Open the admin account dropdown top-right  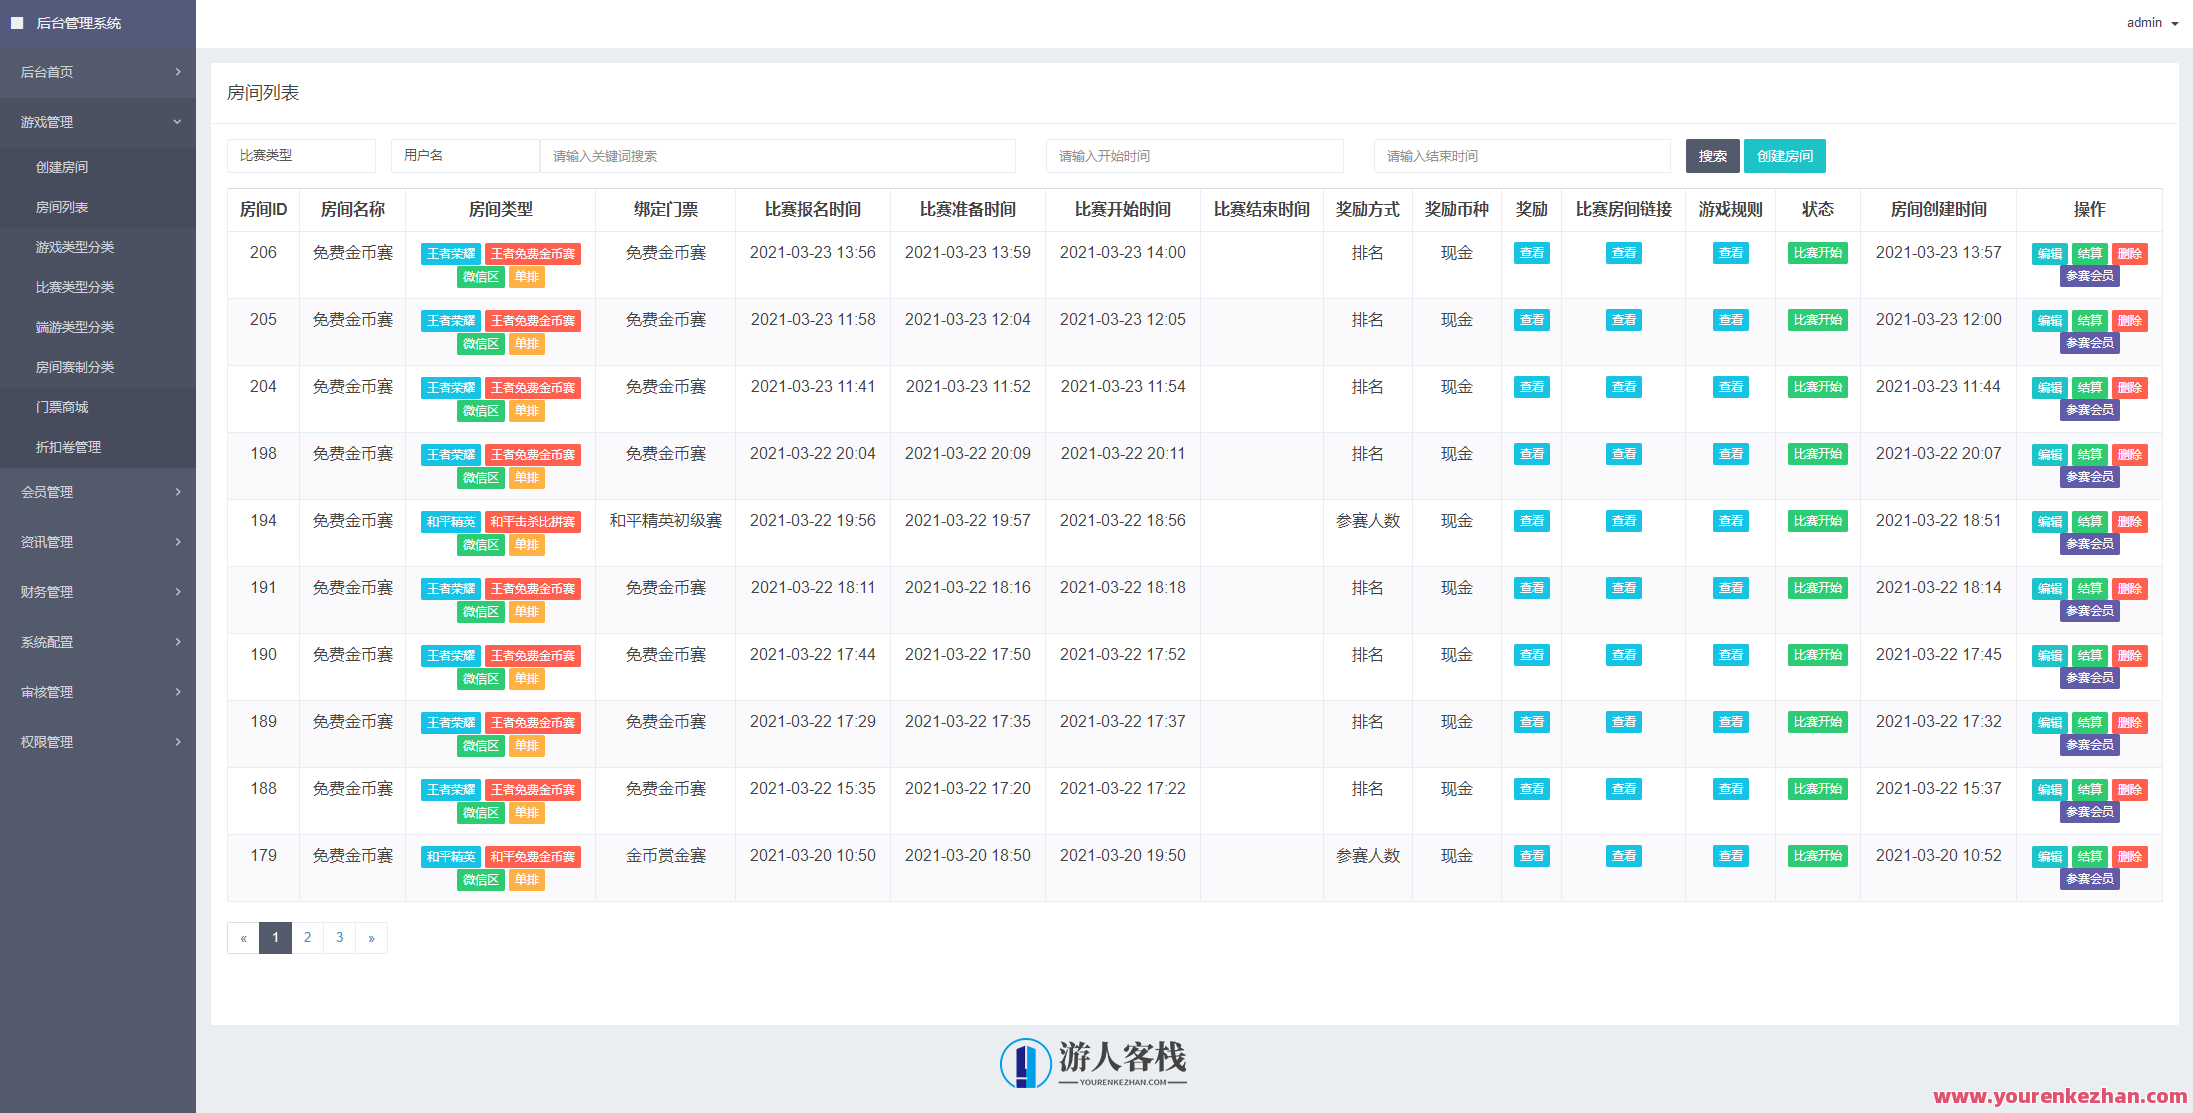click(2148, 22)
